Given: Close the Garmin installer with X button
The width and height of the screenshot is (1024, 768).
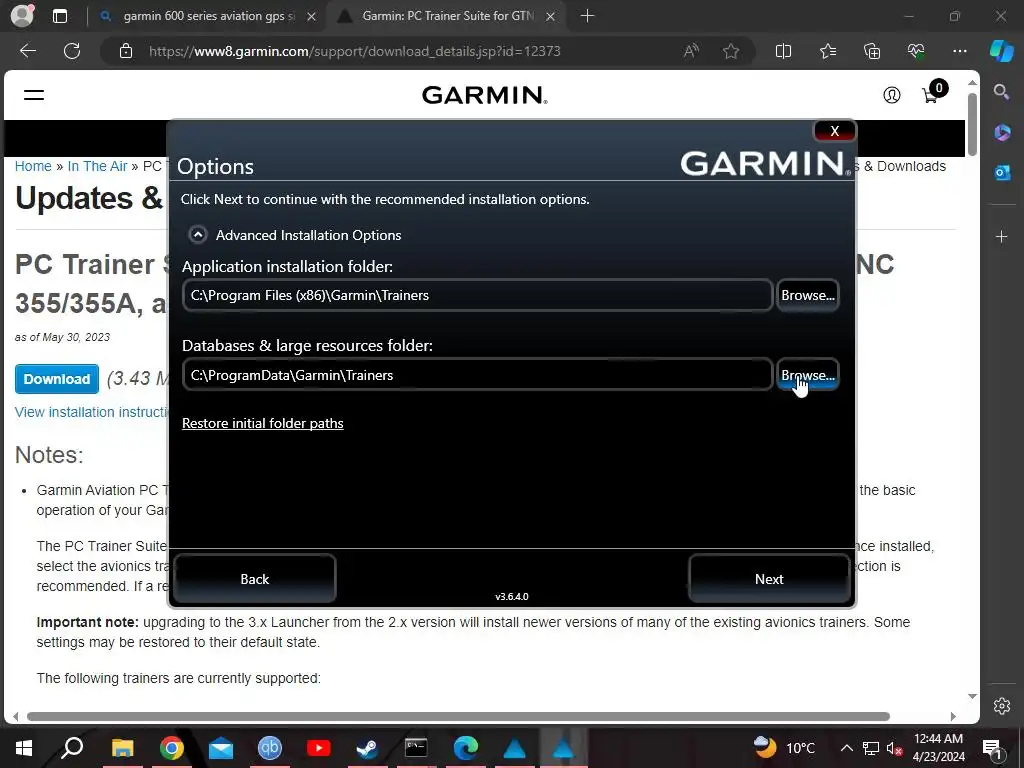Looking at the screenshot, I should [x=835, y=131].
